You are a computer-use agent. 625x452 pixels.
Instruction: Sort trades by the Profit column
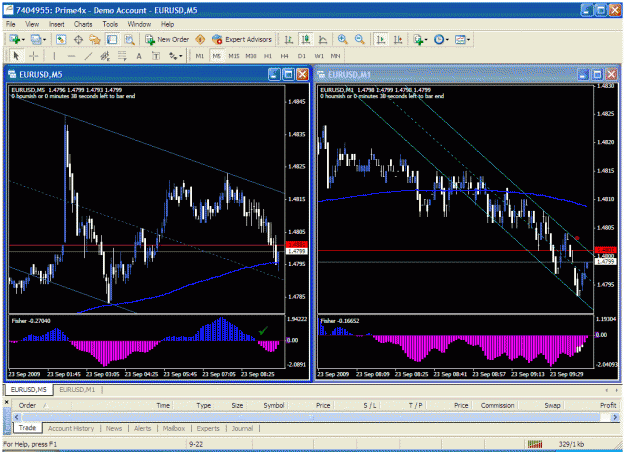(x=608, y=405)
